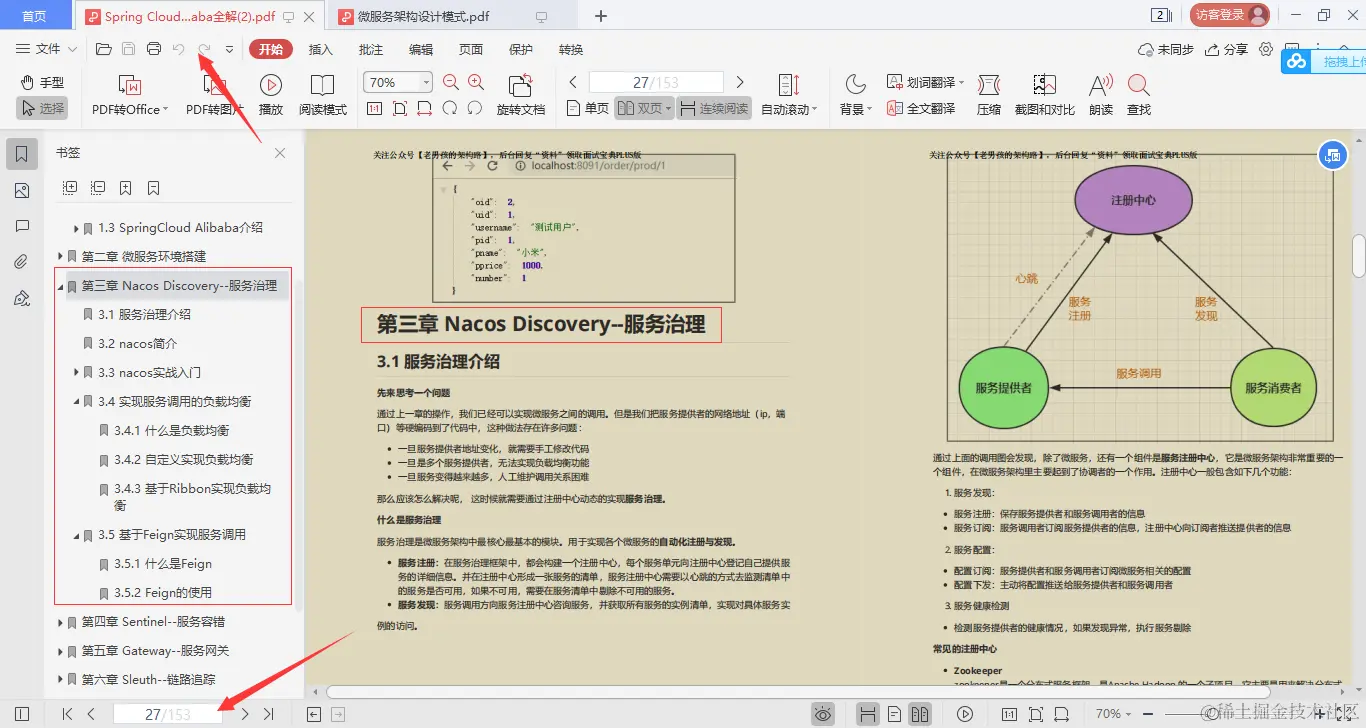This screenshot has width=1366, height=728.
Task: Open the 批注 menu
Action: [x=370, y=48]
